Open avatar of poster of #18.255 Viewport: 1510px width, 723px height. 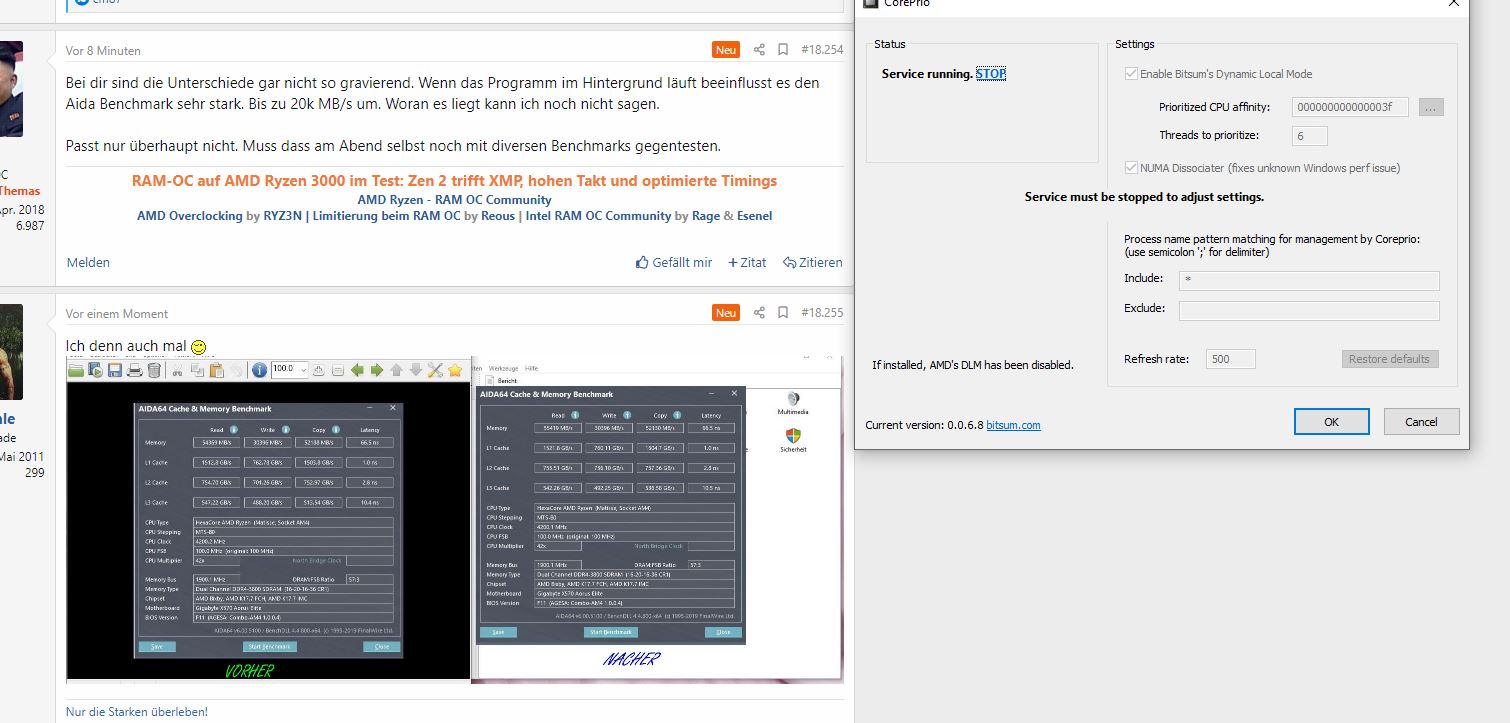11,351
